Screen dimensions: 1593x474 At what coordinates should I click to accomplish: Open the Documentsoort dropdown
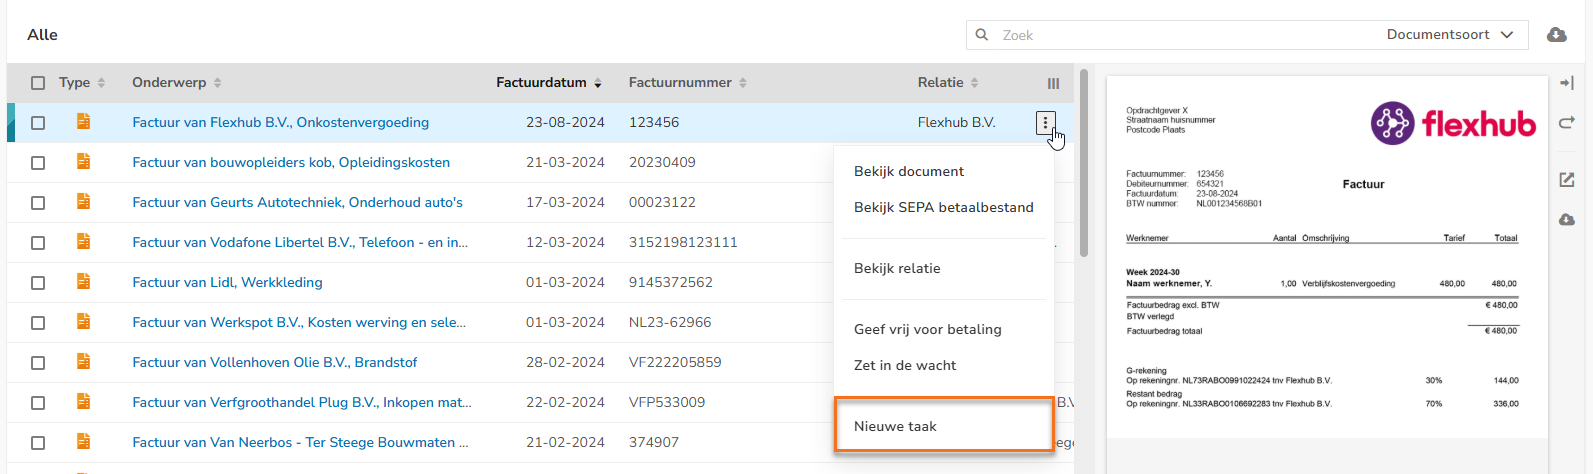point(1450,35)
